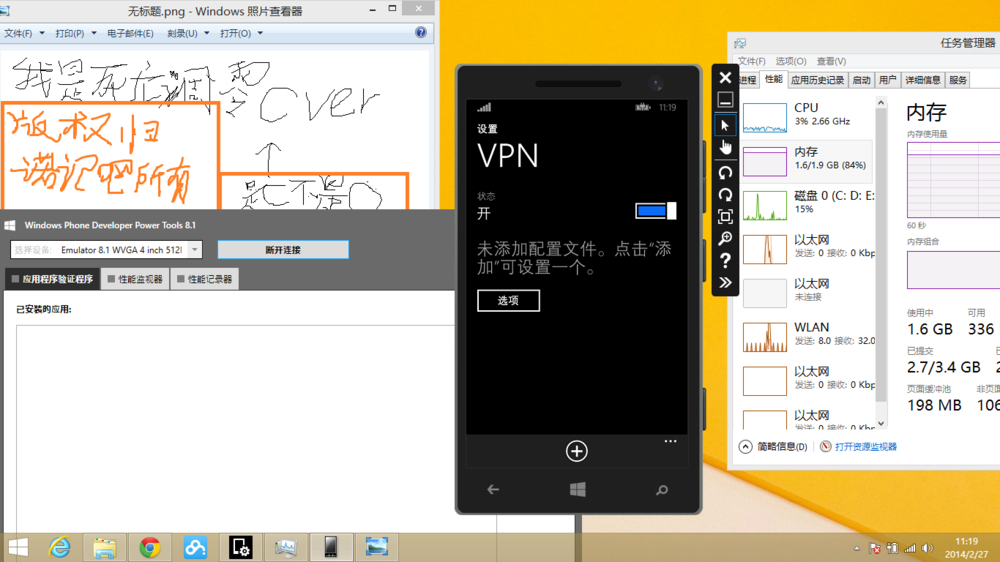
Task: Click 电子邮件(E) in Photo Viewer
Action: click(130, 33)
